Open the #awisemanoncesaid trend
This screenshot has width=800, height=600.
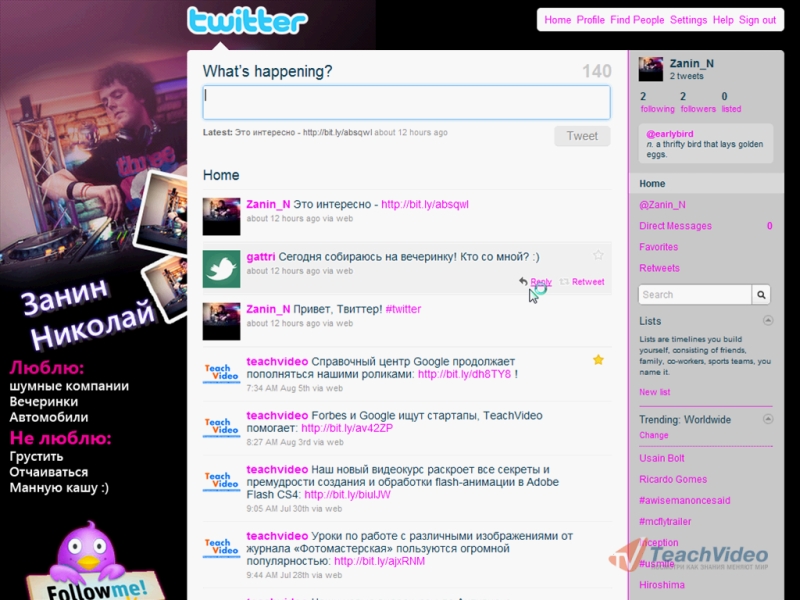click(x=685, y=501)
